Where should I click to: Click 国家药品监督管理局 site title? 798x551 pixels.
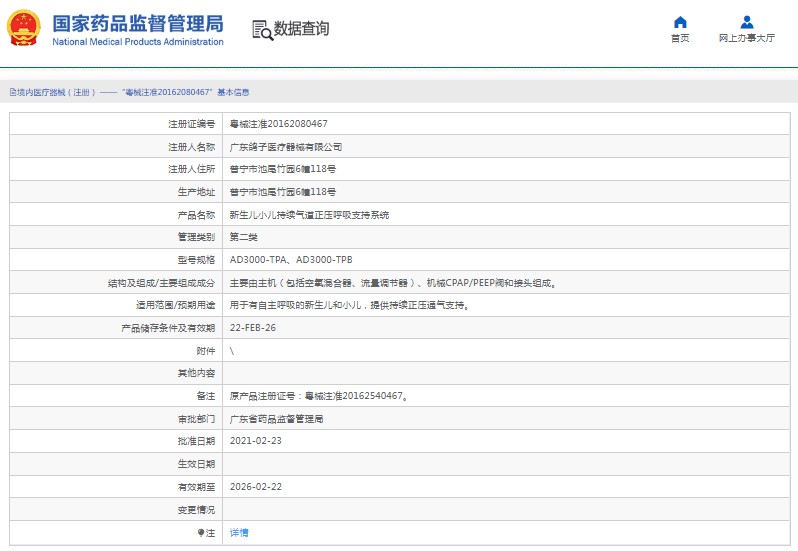click(x=138, y=23)
